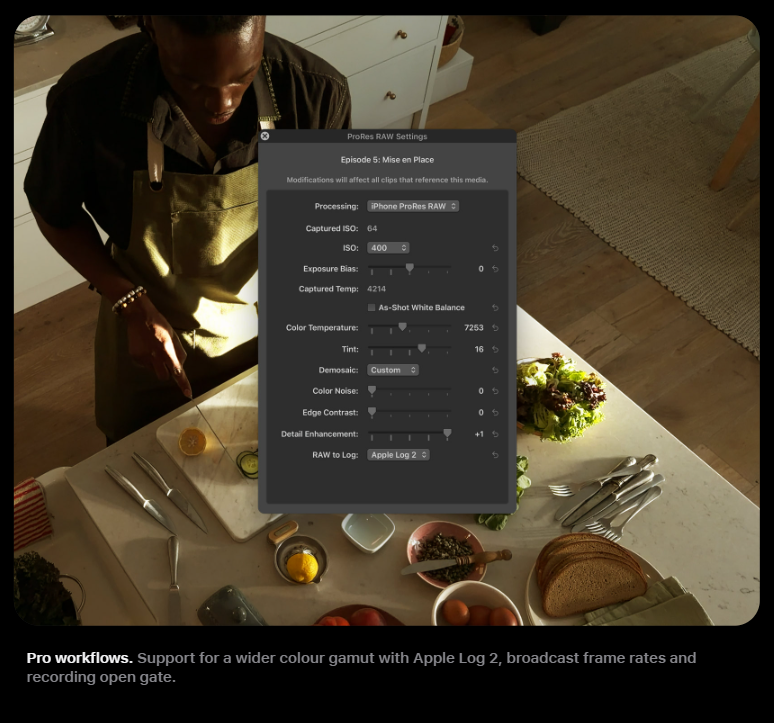774x723 pixels.
Task: Click the clip title Episode 5: Mise en Place
Action: tap(387, 160)
